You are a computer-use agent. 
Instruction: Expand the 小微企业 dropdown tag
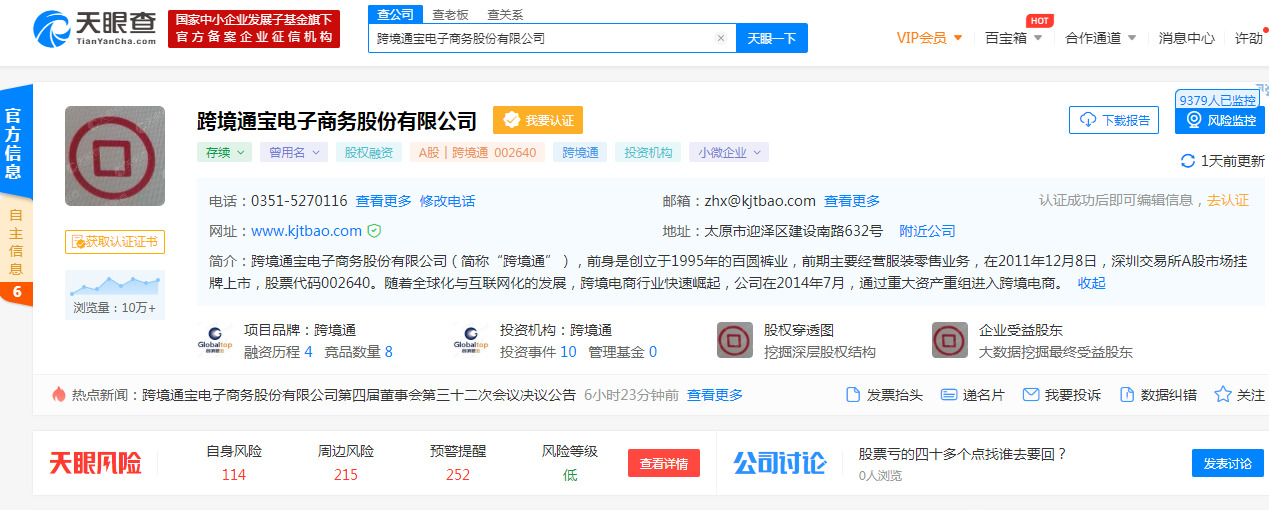point(729,153)
